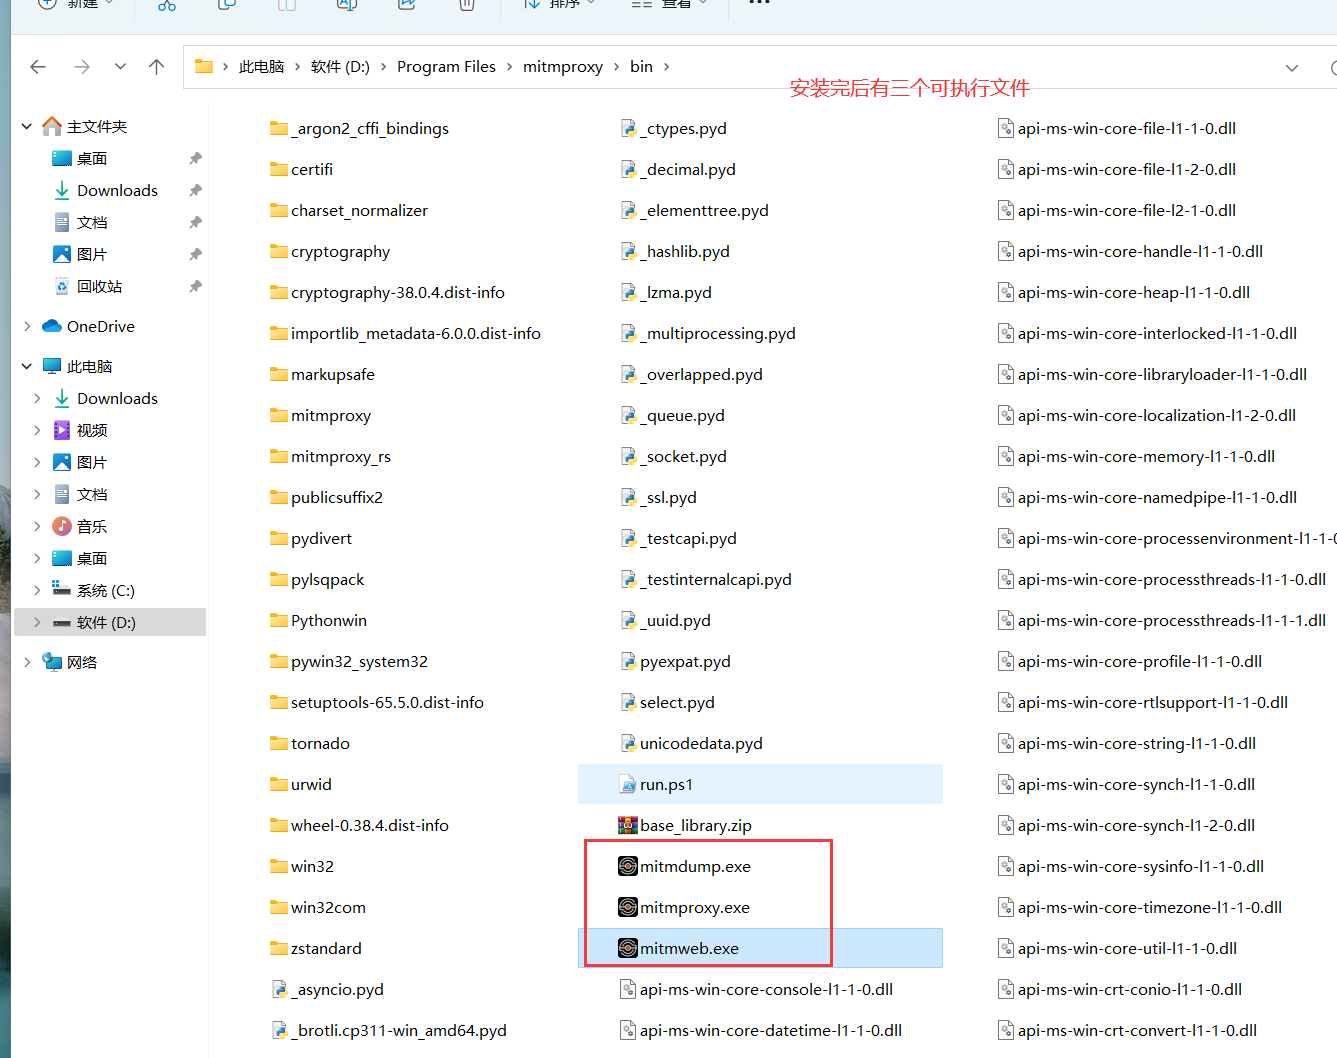The height and width of the screenshot is (1058, 1337).
Task: Jump to Program Files in the breadcrumb
Action: tap(446, 66)
